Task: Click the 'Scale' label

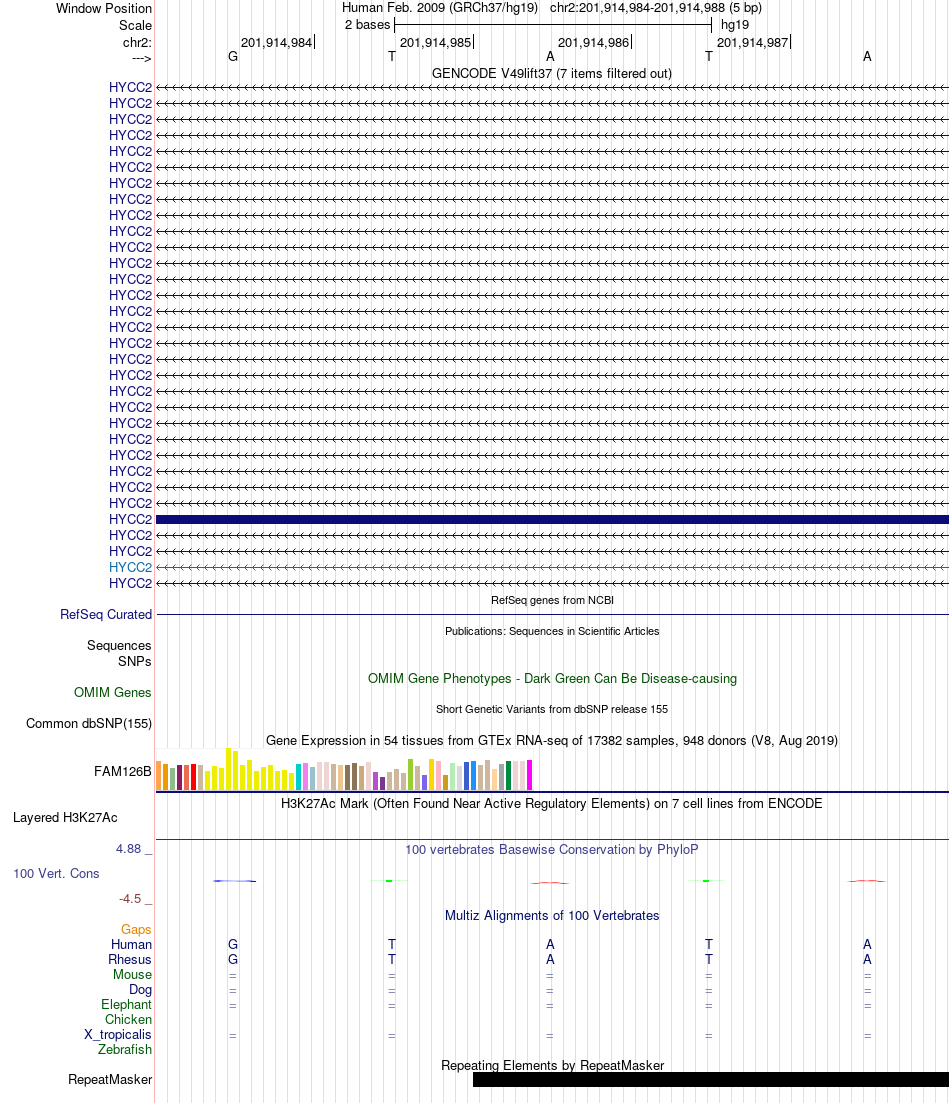Action: click(135, 25)
